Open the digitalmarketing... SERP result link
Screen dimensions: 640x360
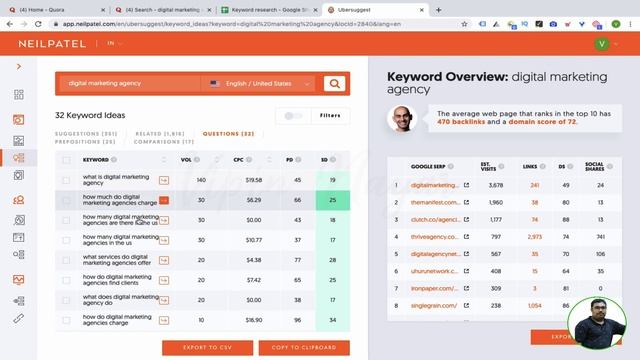[435, 185]
